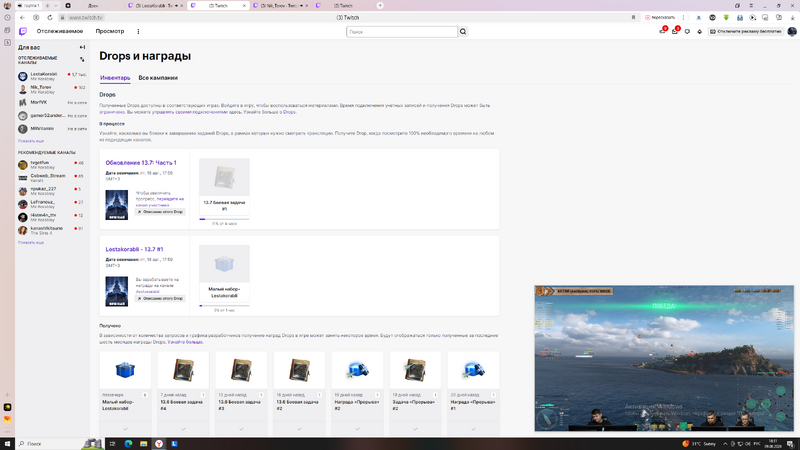Collapse the Для вас sidebar
Viewport: 800px width, 450px height.
tap(82, 47)
